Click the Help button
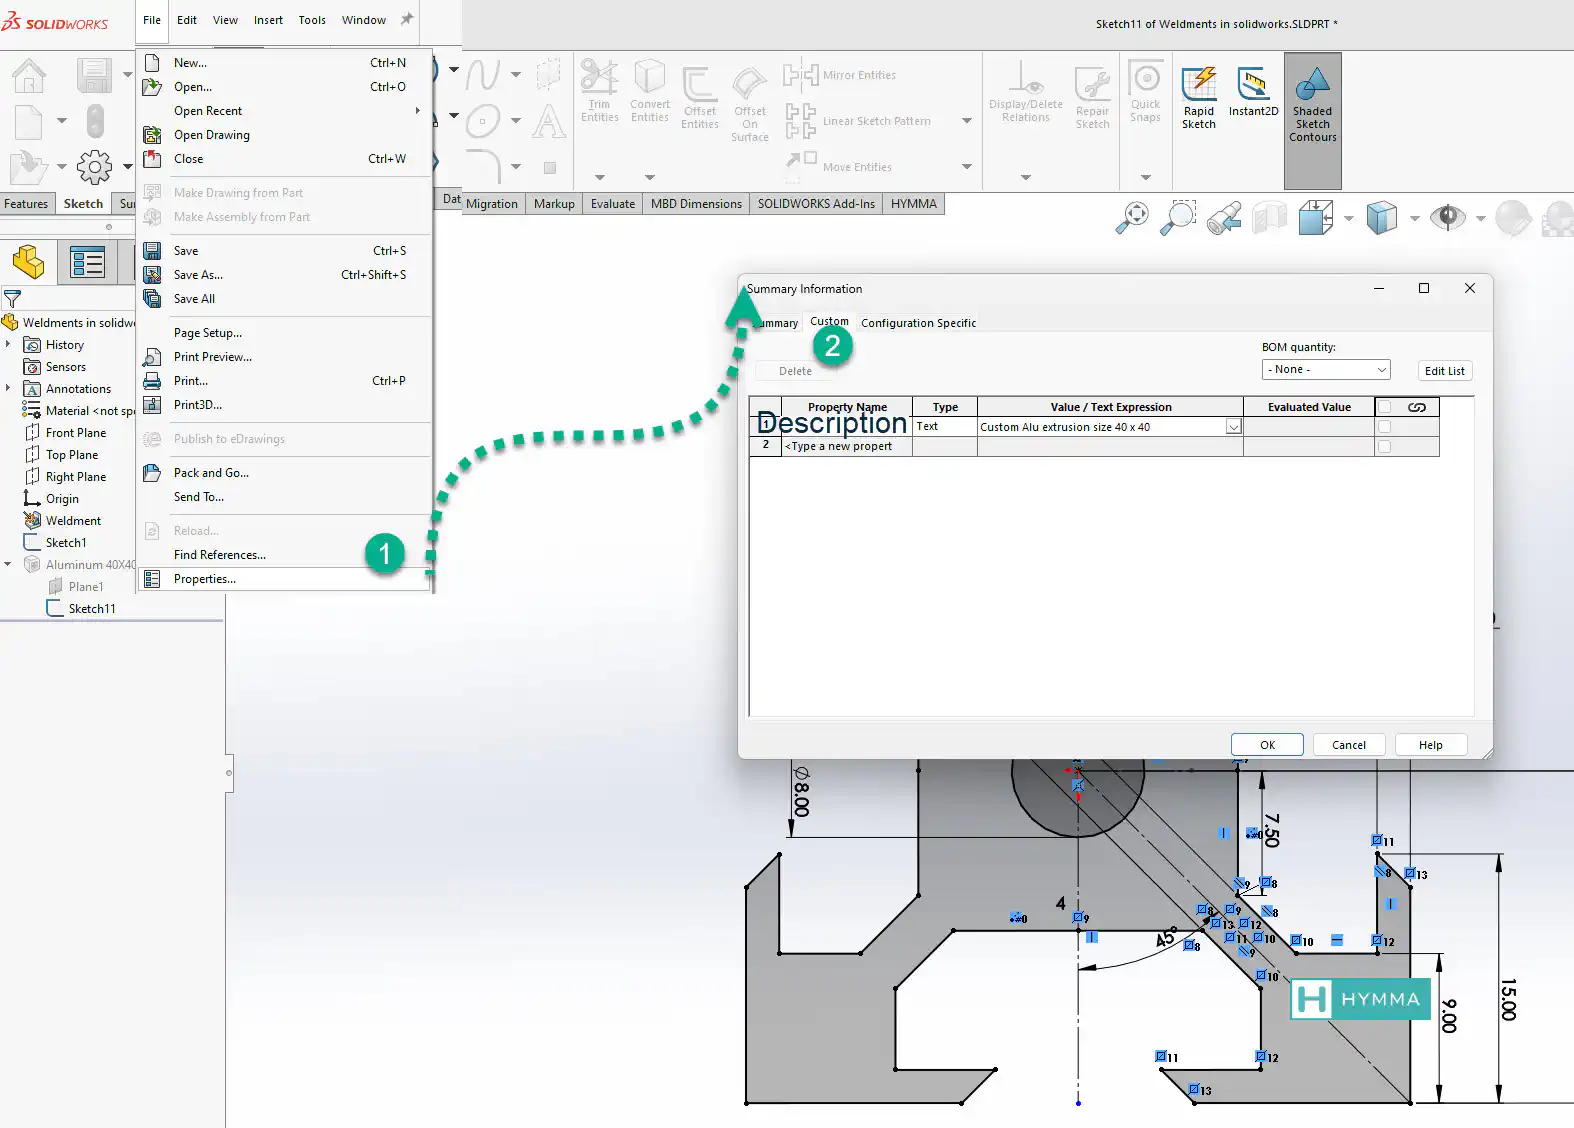 pos(1430,745)
